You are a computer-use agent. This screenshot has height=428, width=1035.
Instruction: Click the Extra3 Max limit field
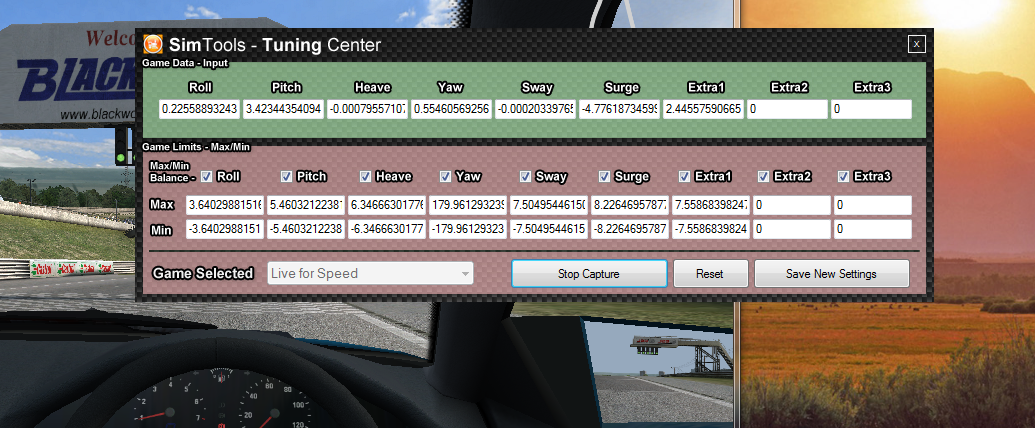pyautogui.click(x=873, y=205)
